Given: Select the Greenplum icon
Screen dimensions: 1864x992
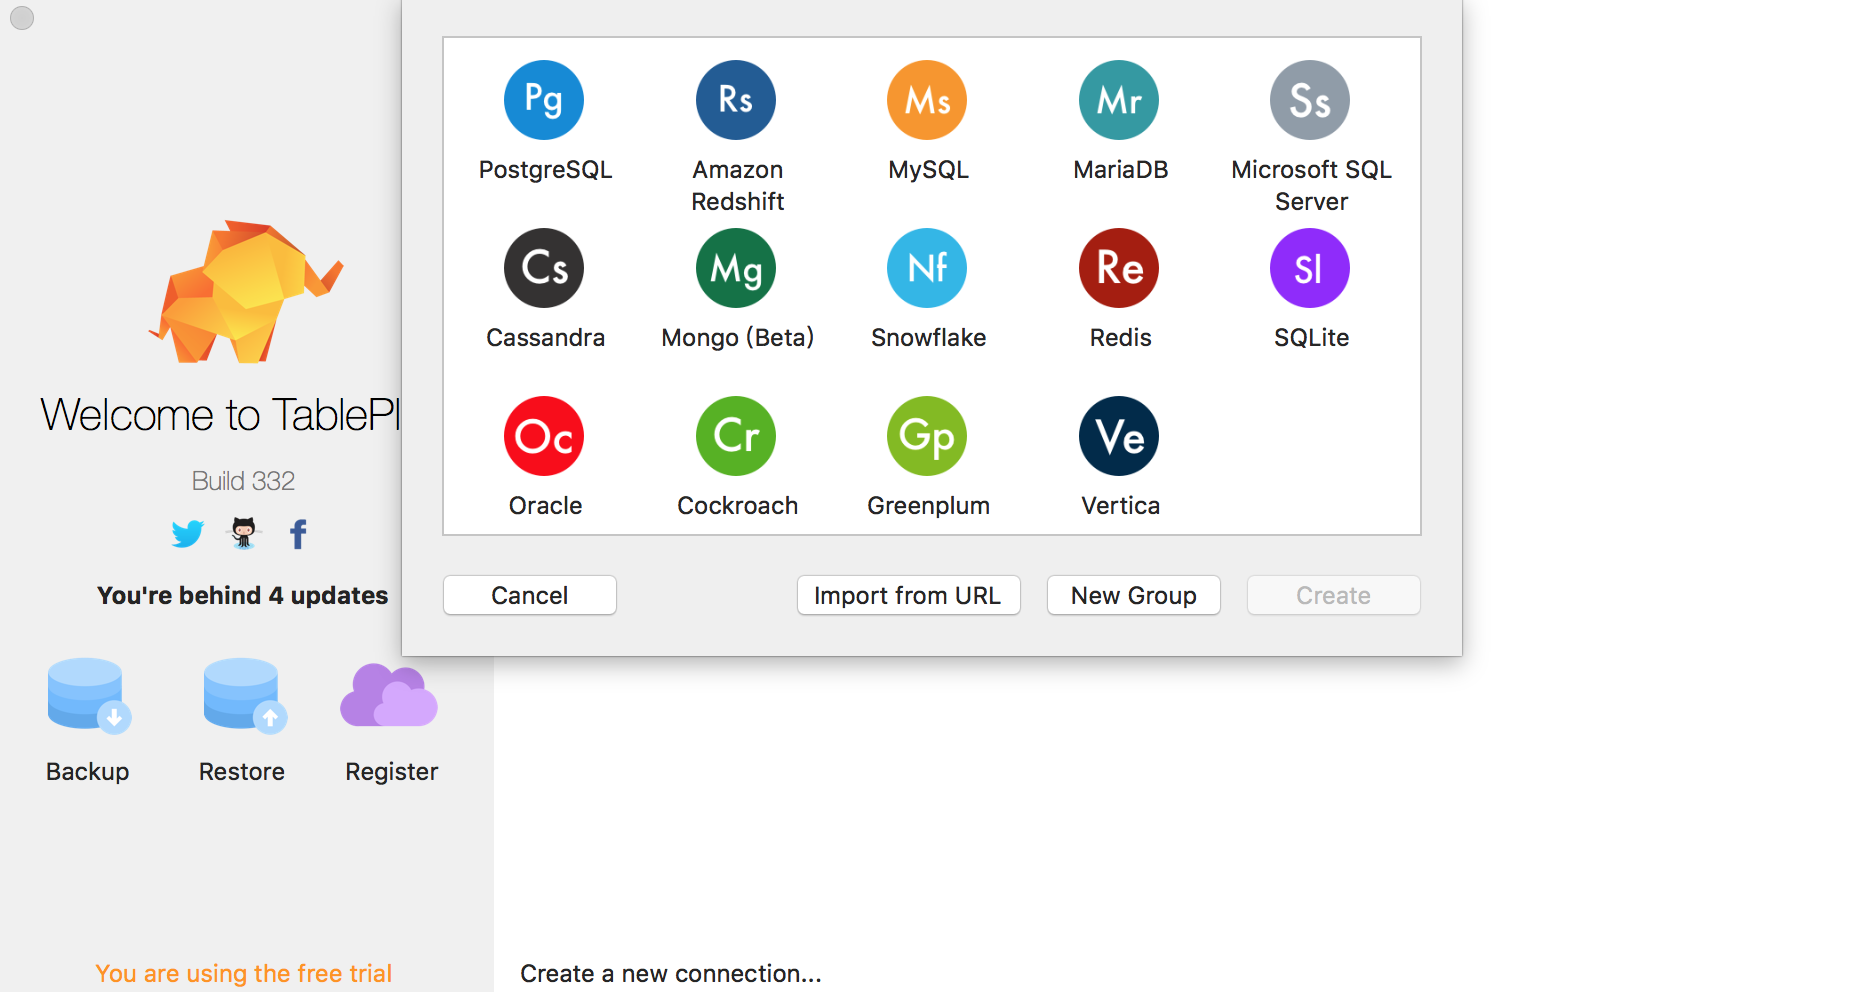Looking at the screenshot, I should tap(927, 436).
